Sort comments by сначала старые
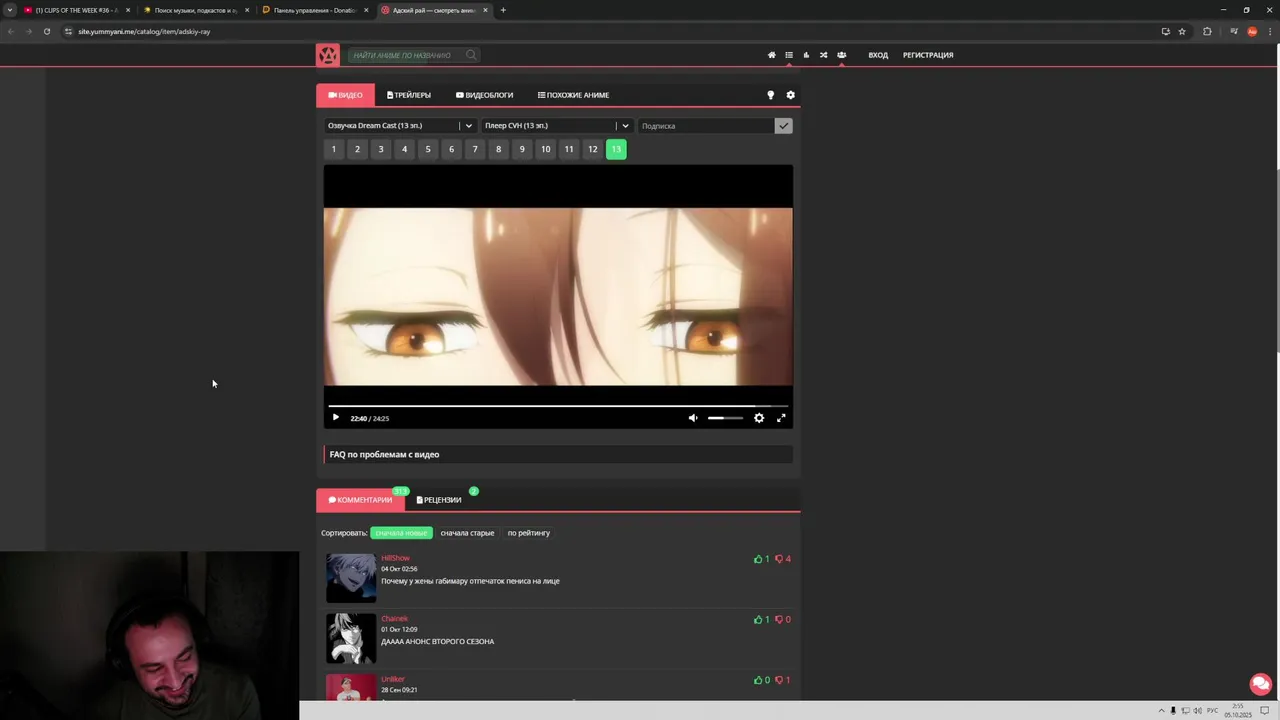This screenshot has width=1280, height=720. [x=467, y=533]
